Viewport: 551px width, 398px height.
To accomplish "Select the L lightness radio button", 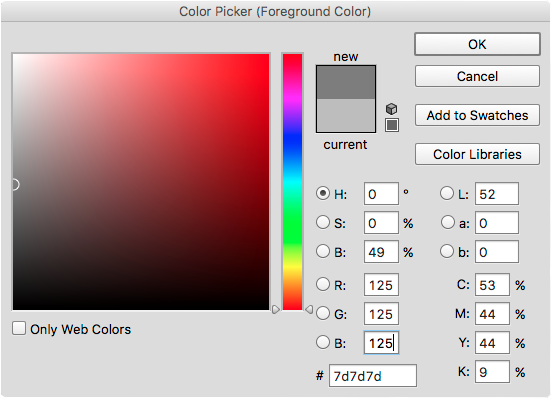I will (x=447, y=194).
